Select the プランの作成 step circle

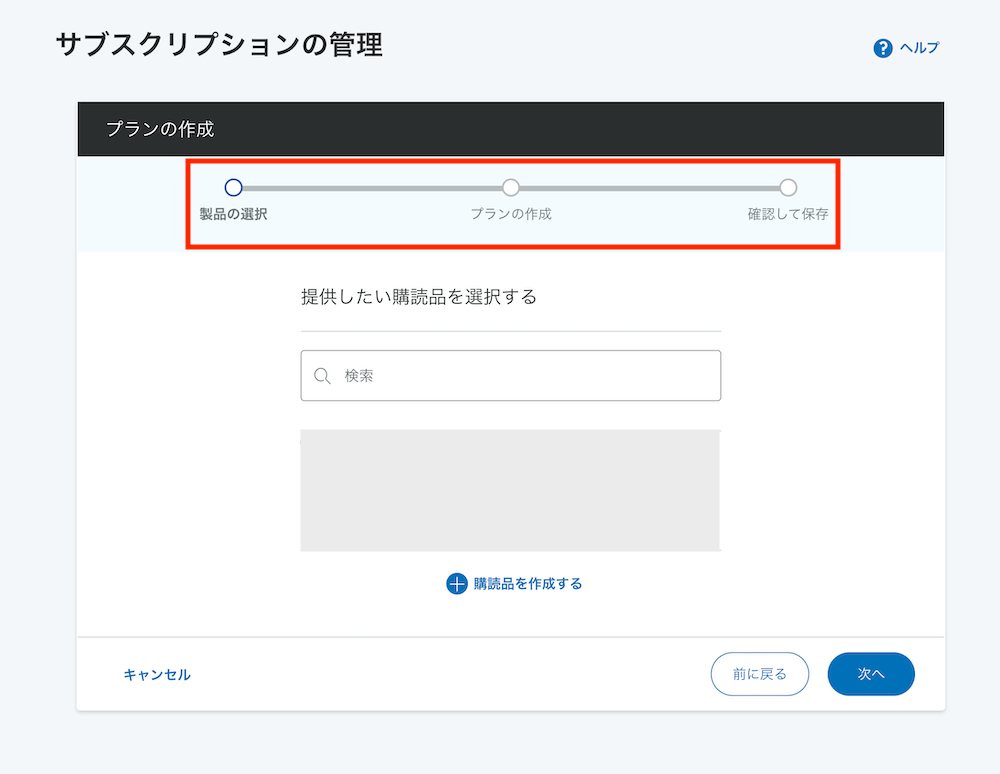pos(511,187)
